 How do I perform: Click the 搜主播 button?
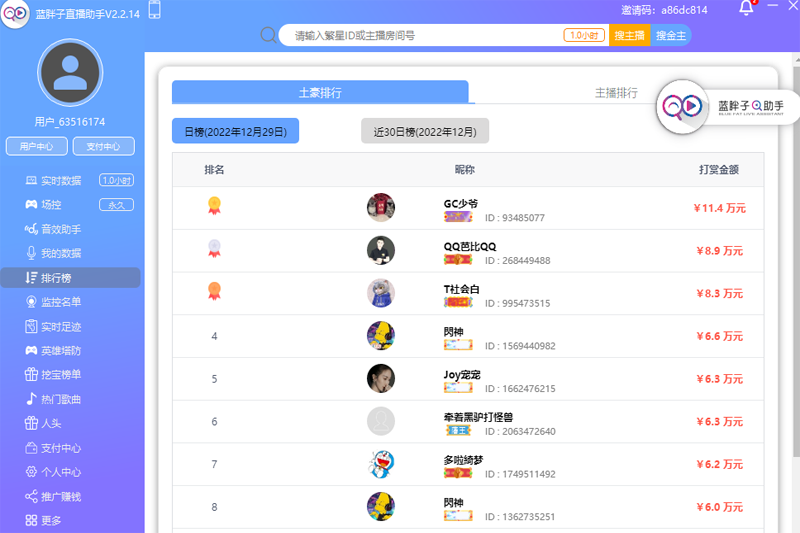(630, 35)
